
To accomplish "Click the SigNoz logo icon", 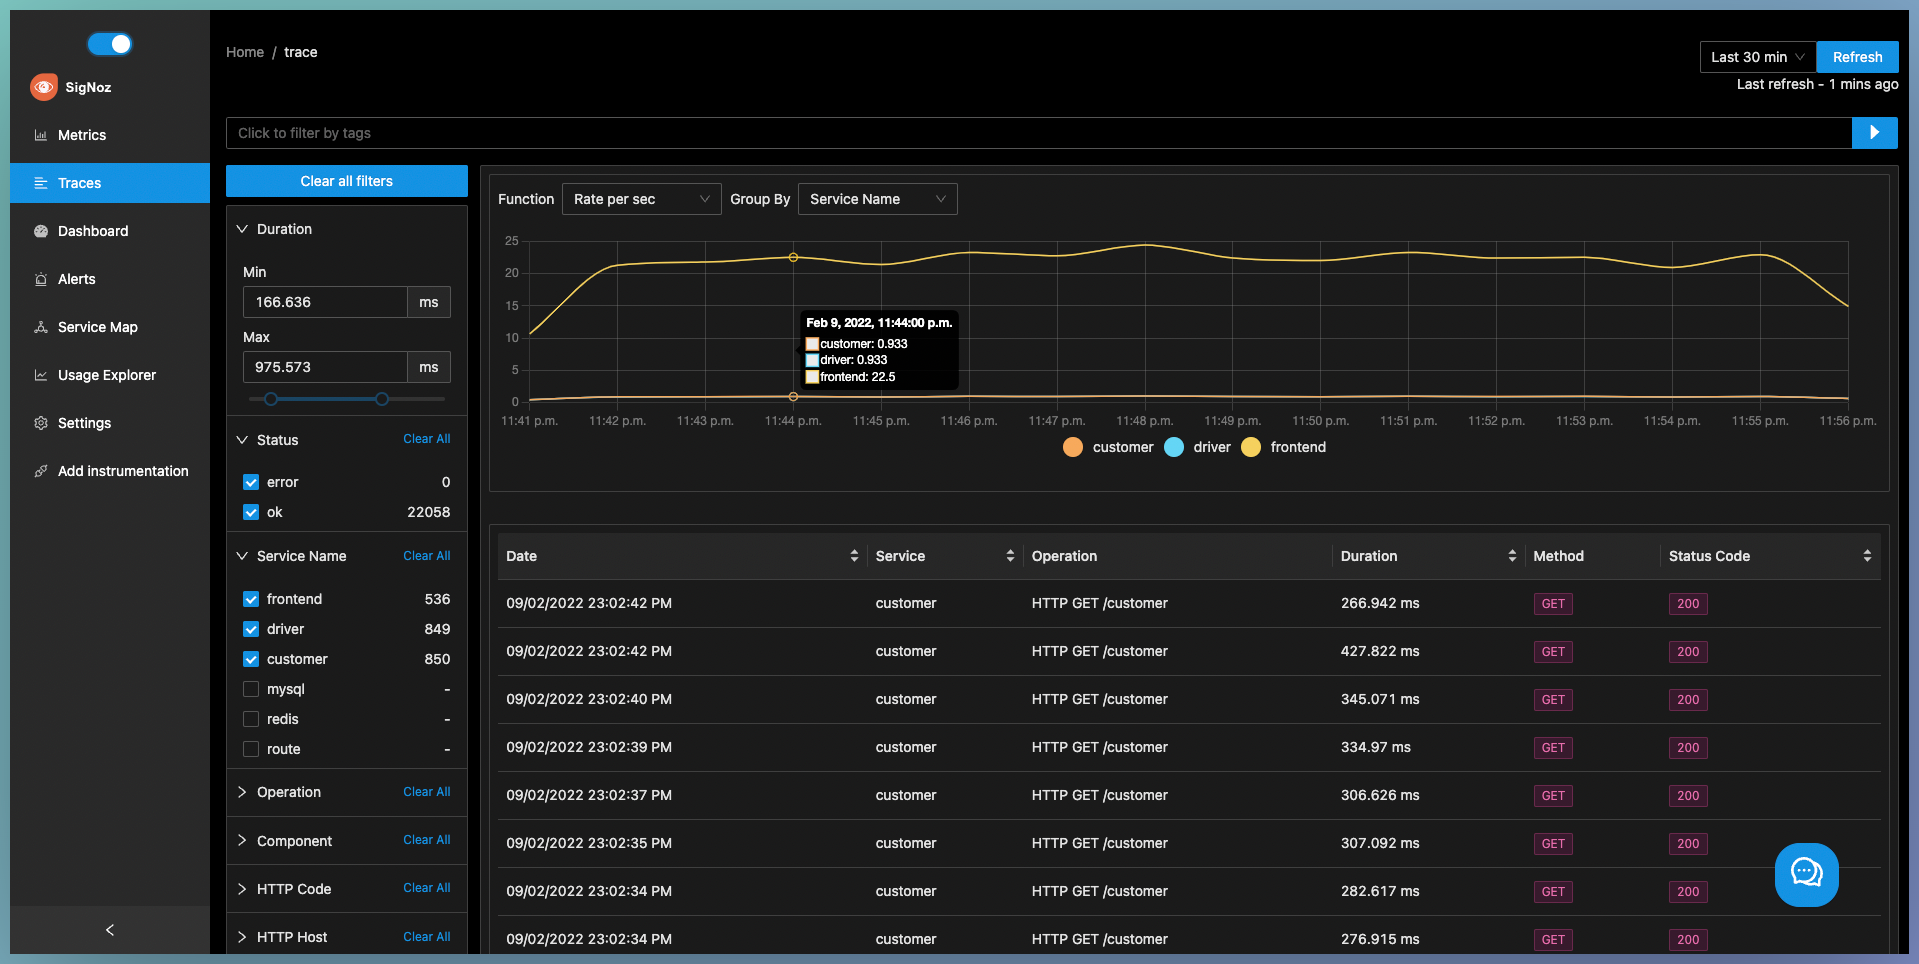I will pos(44,87).
